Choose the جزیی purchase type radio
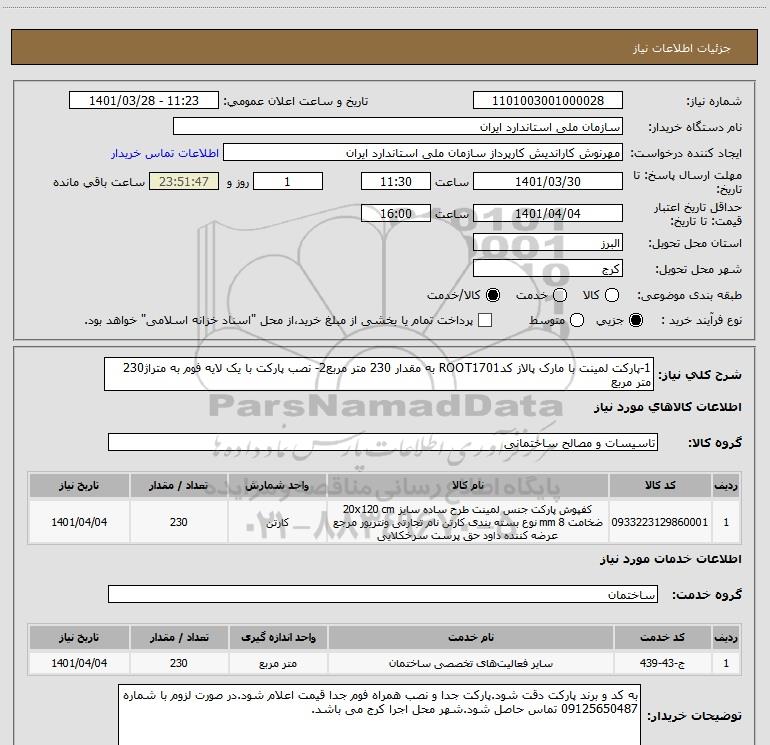This screenshot has width=770, height=745. tap(636, 320)
